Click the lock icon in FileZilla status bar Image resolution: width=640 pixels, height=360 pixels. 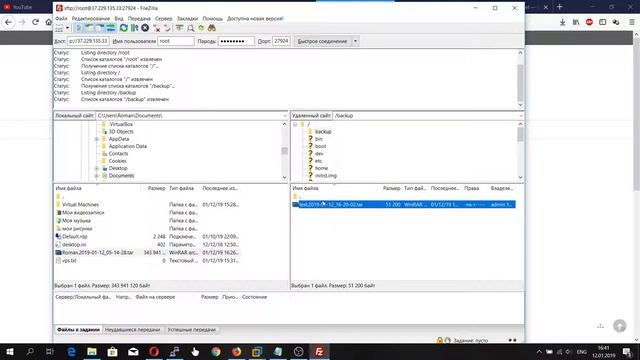(440, 340)
